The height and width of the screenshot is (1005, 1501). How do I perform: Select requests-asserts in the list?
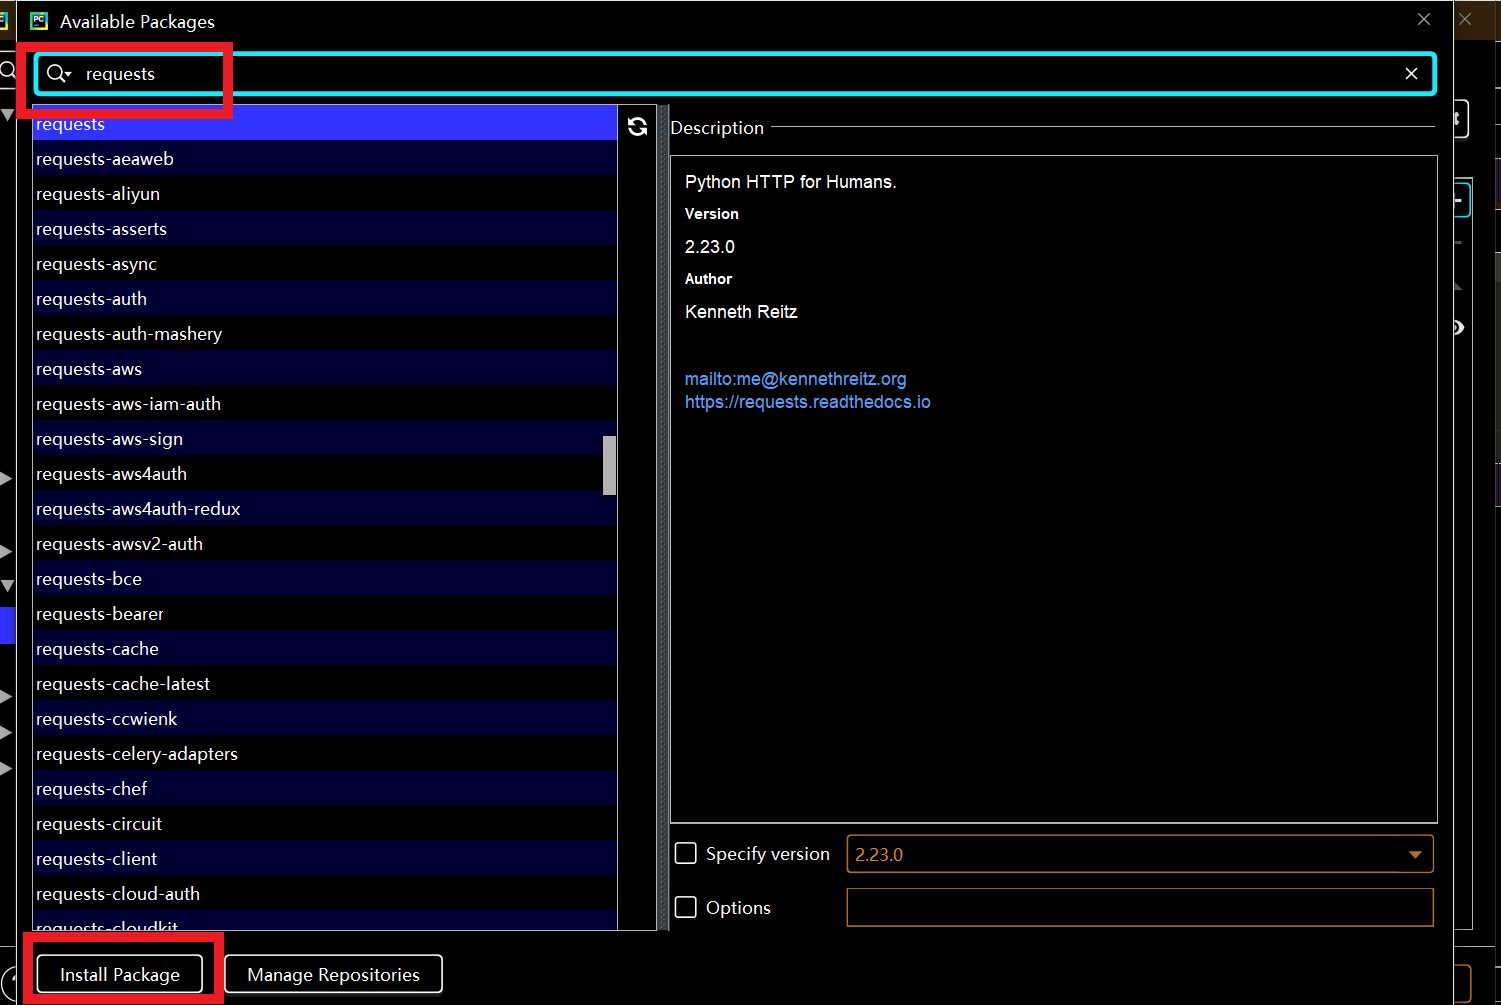[x=325, y=229]
